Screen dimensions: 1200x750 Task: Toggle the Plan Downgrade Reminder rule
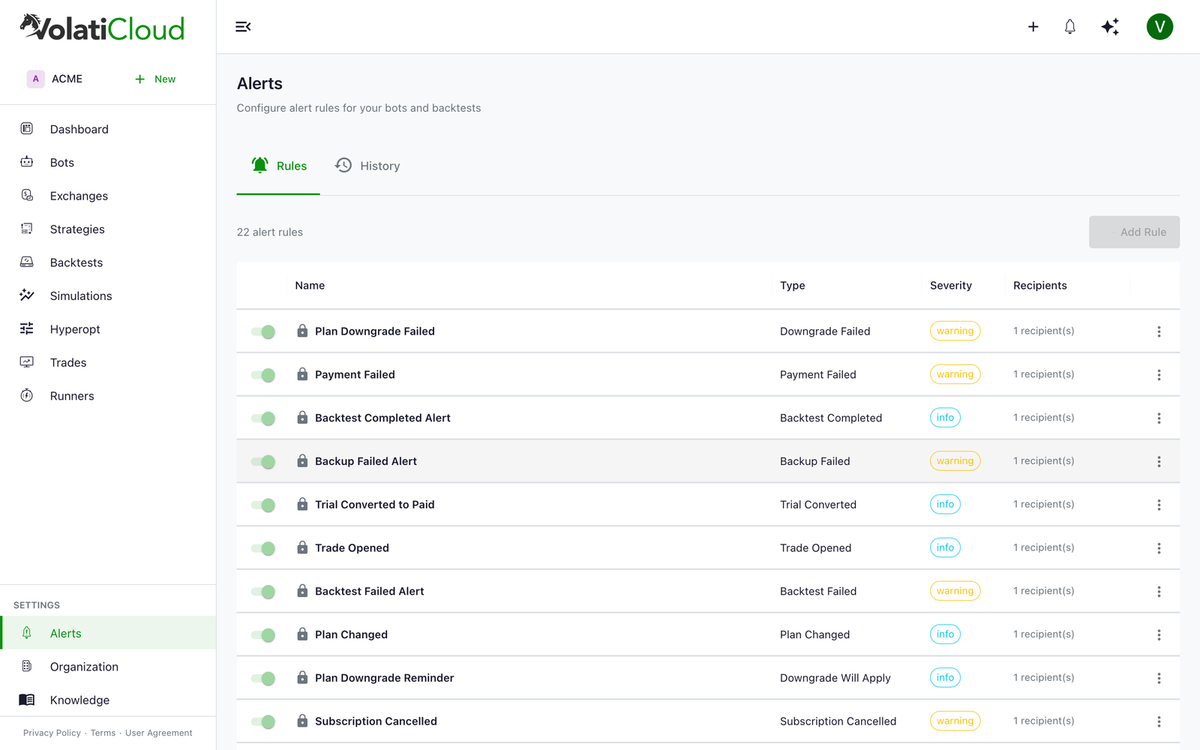[263, 678]
